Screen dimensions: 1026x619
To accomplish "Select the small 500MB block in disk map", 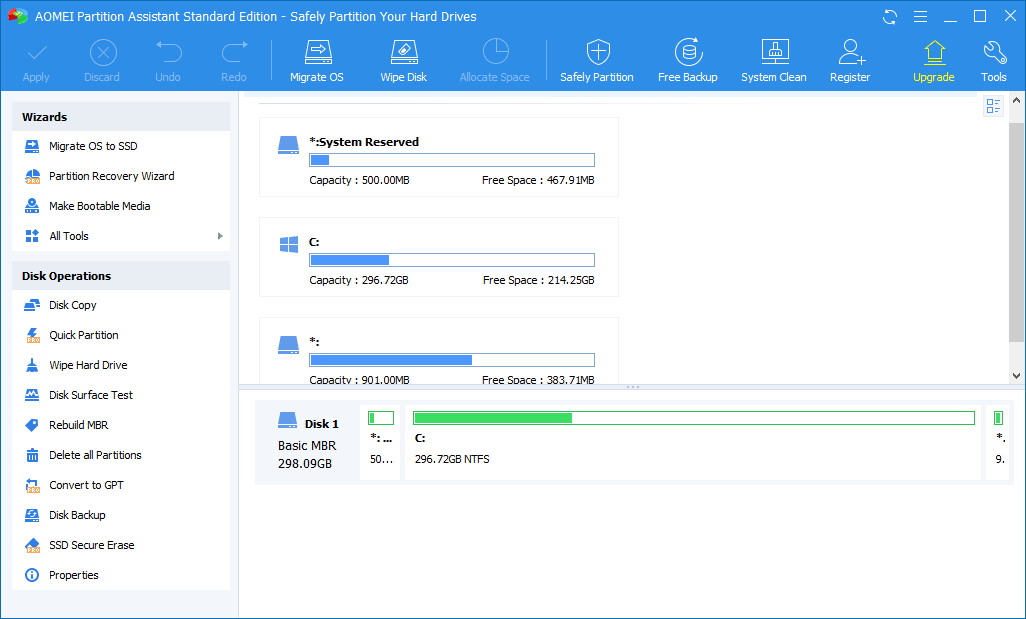I will pyautogui.click(x=380, y=443).
